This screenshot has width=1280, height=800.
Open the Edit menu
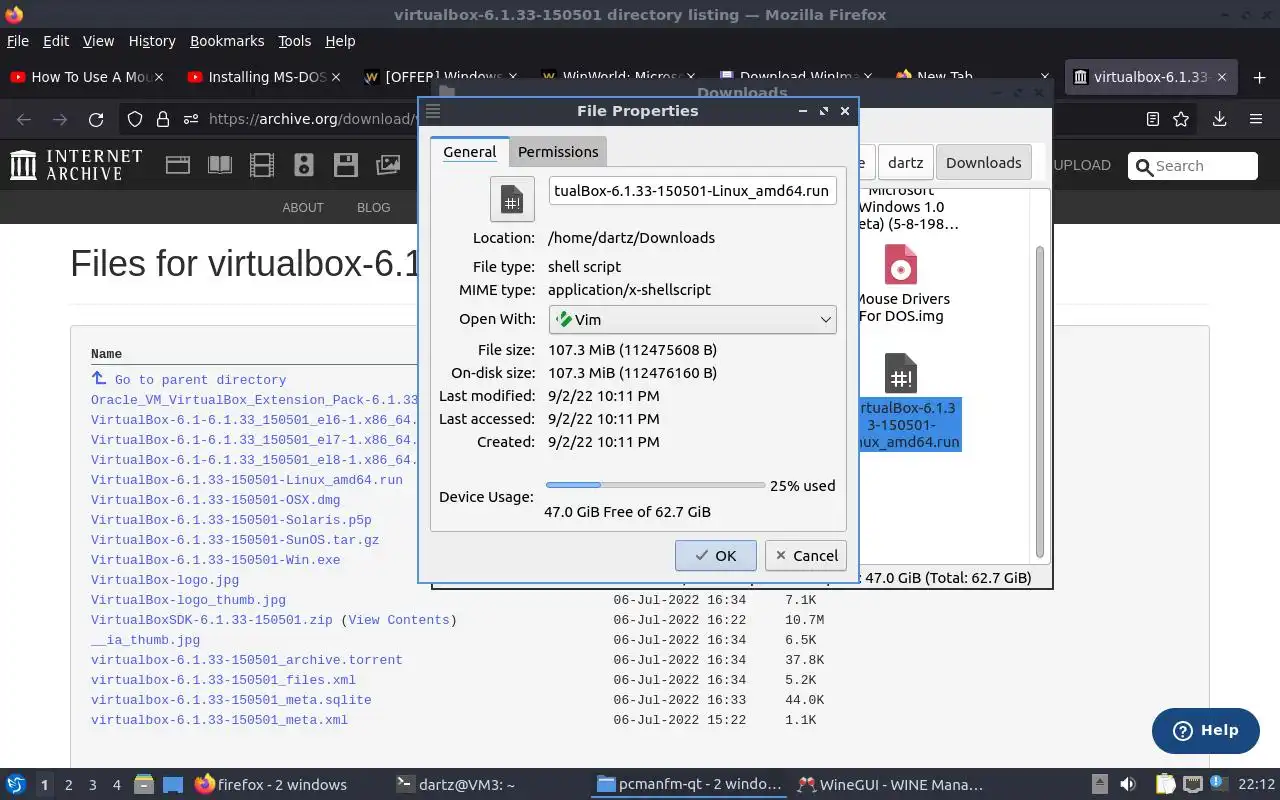(x=56, y=41)
